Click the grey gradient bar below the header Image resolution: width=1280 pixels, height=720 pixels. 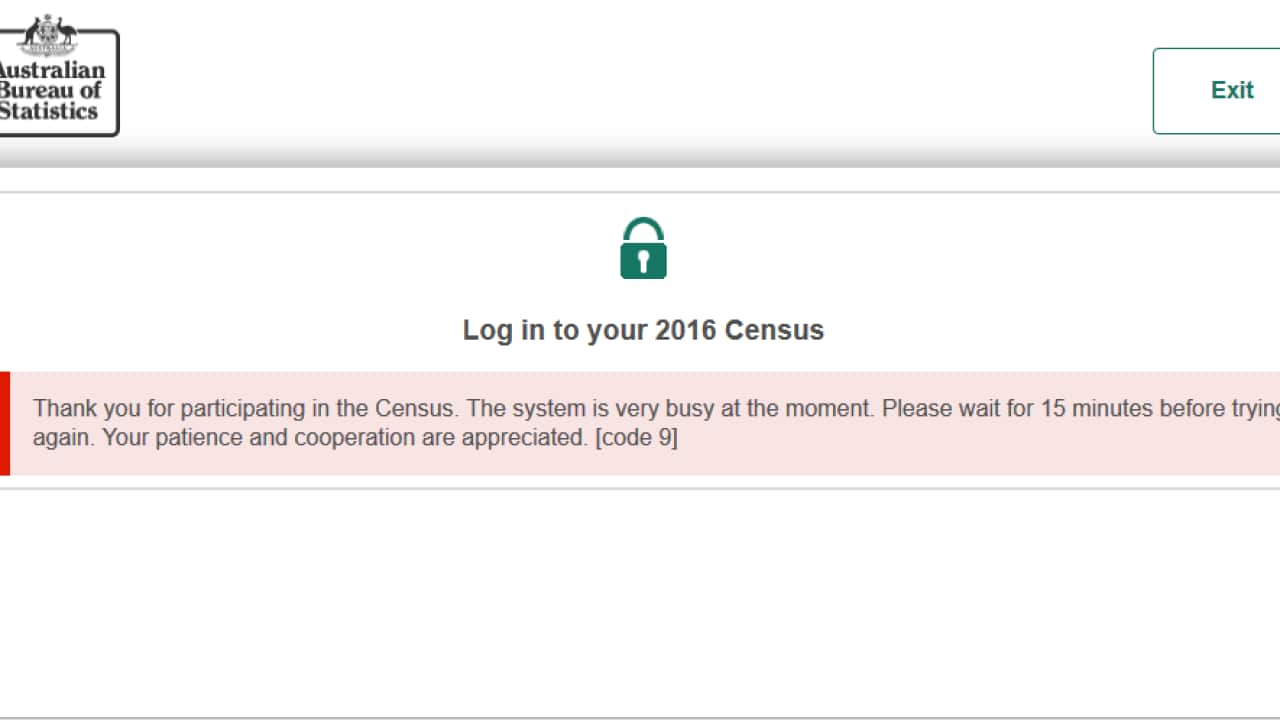click(x=640, y=152)
